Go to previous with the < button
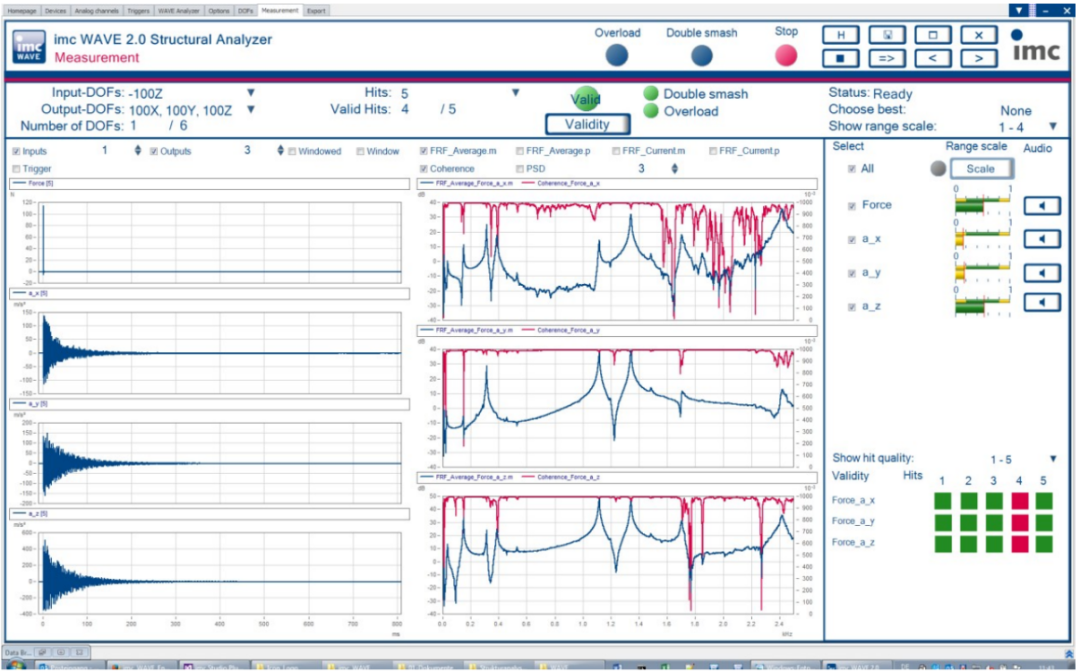This screenshot has width=1080, height=672. pyautogui.click(x=933, y=59)
